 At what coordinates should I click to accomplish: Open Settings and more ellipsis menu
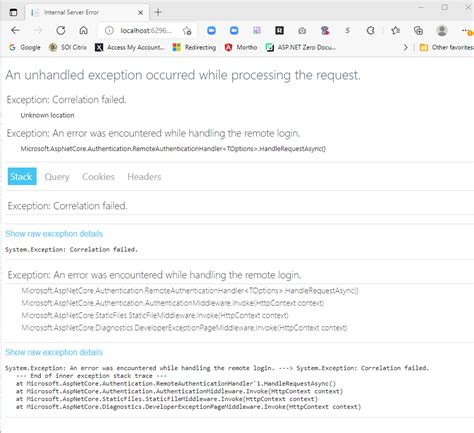click(x=465, y=31)
